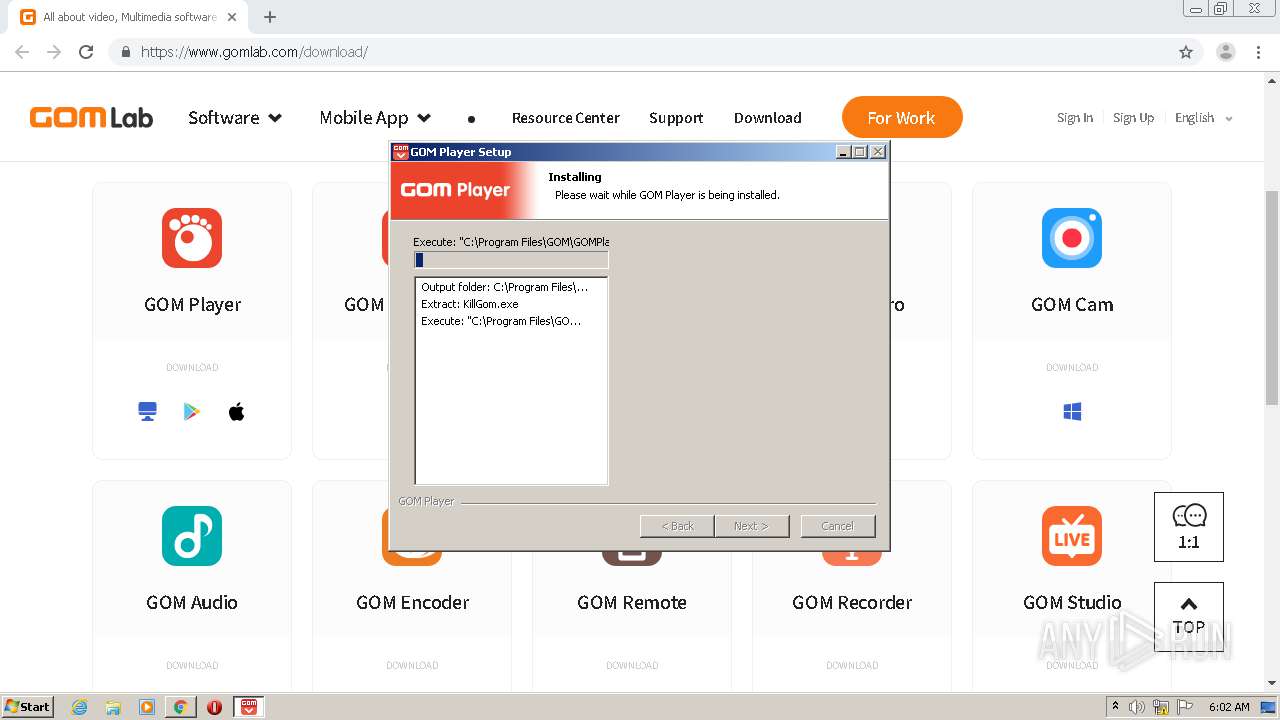Open the 1:1 chat inquiry button
This screenshot has height=720, width=1280.
click(x=1189, y=527)
